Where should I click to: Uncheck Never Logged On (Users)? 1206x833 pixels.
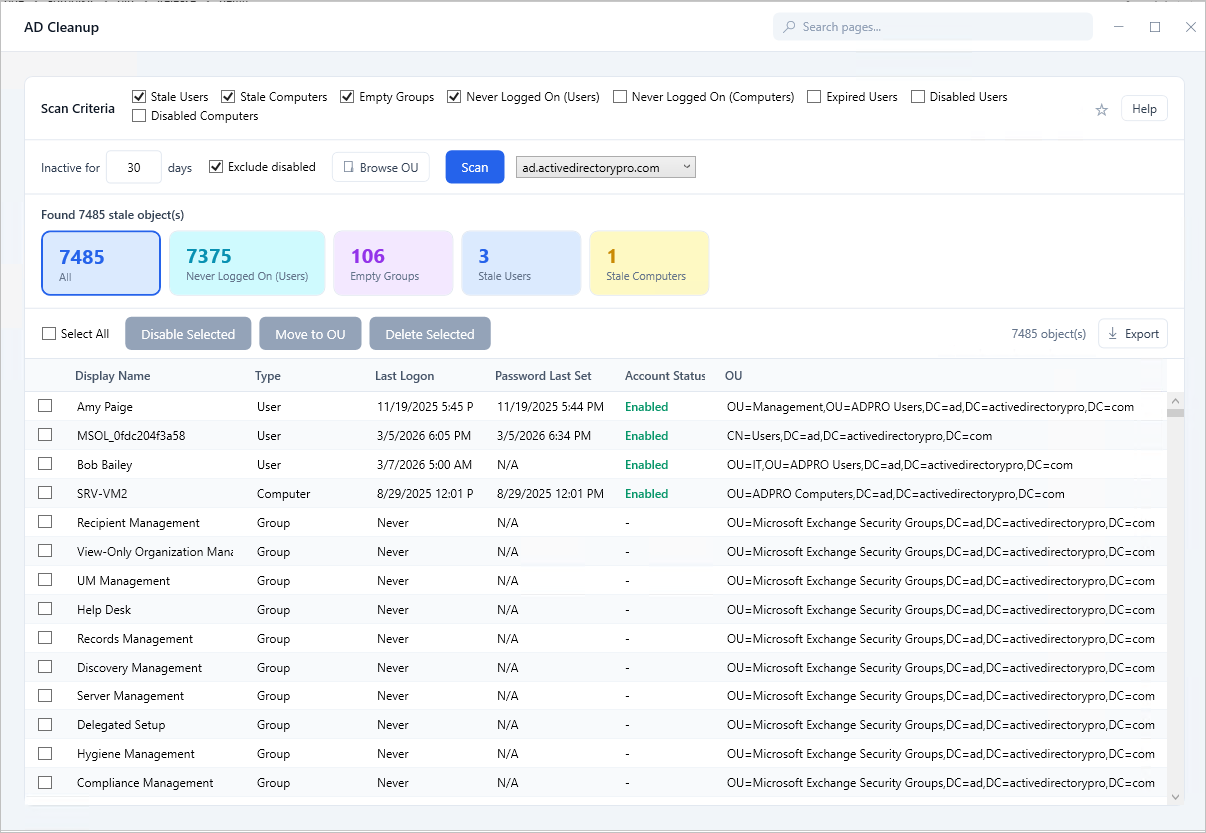point(454,97)
